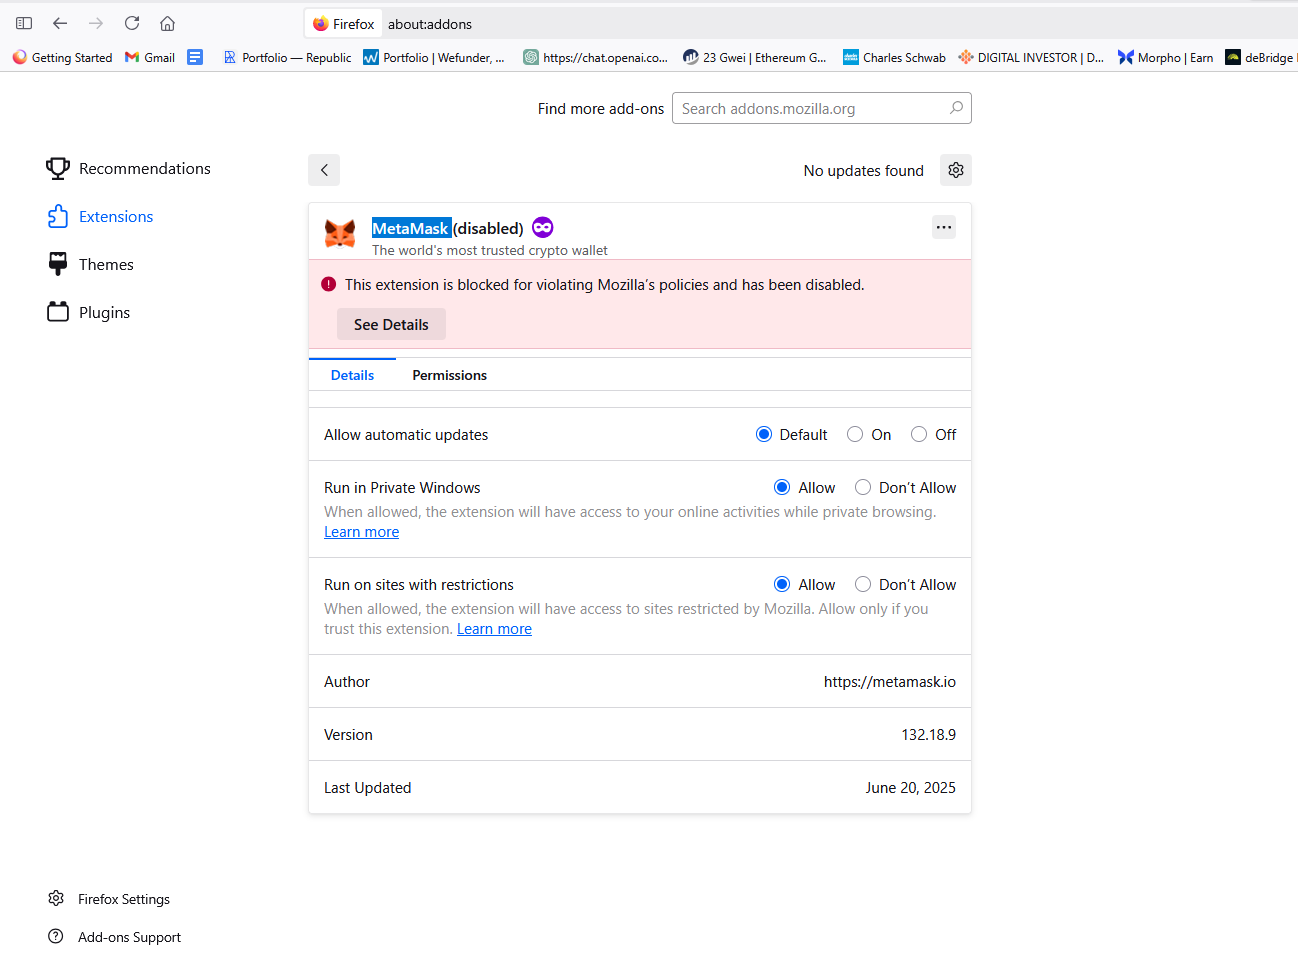
Task: Click the browser forward arrow
Action: point(96,23)
